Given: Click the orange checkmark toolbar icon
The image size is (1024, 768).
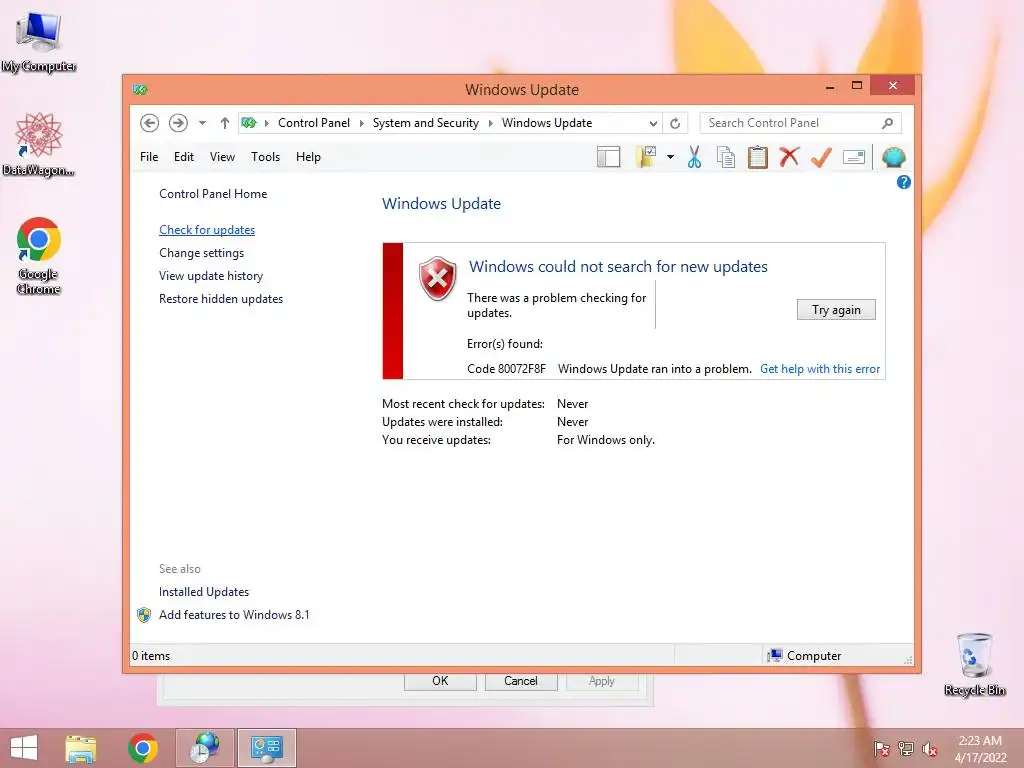Looking at the screenshot, I should tap(821, 157).
